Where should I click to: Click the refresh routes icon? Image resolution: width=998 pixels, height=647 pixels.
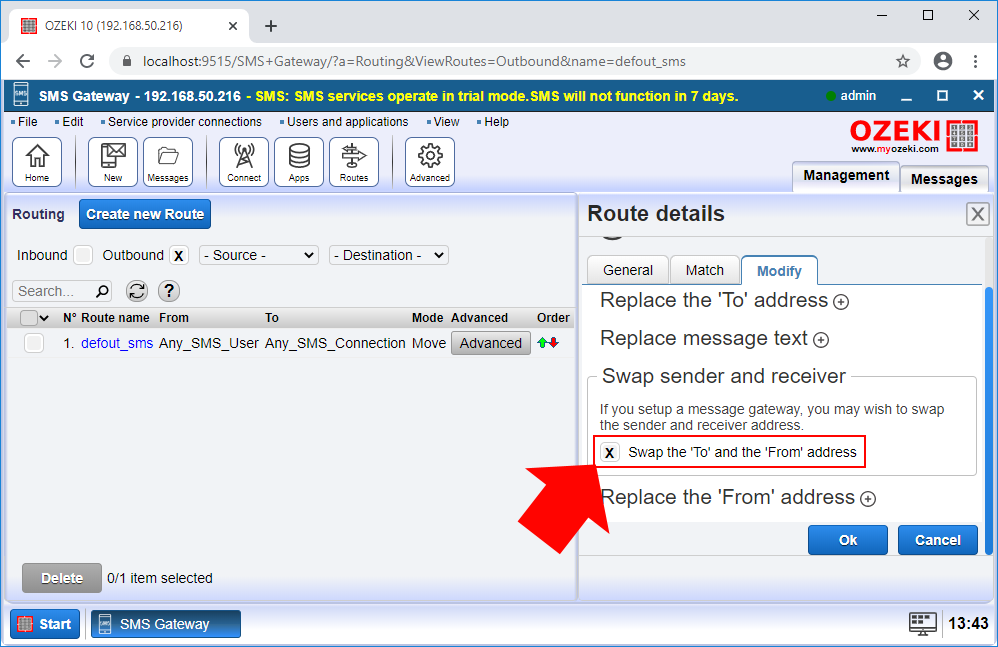coord(137,291)
